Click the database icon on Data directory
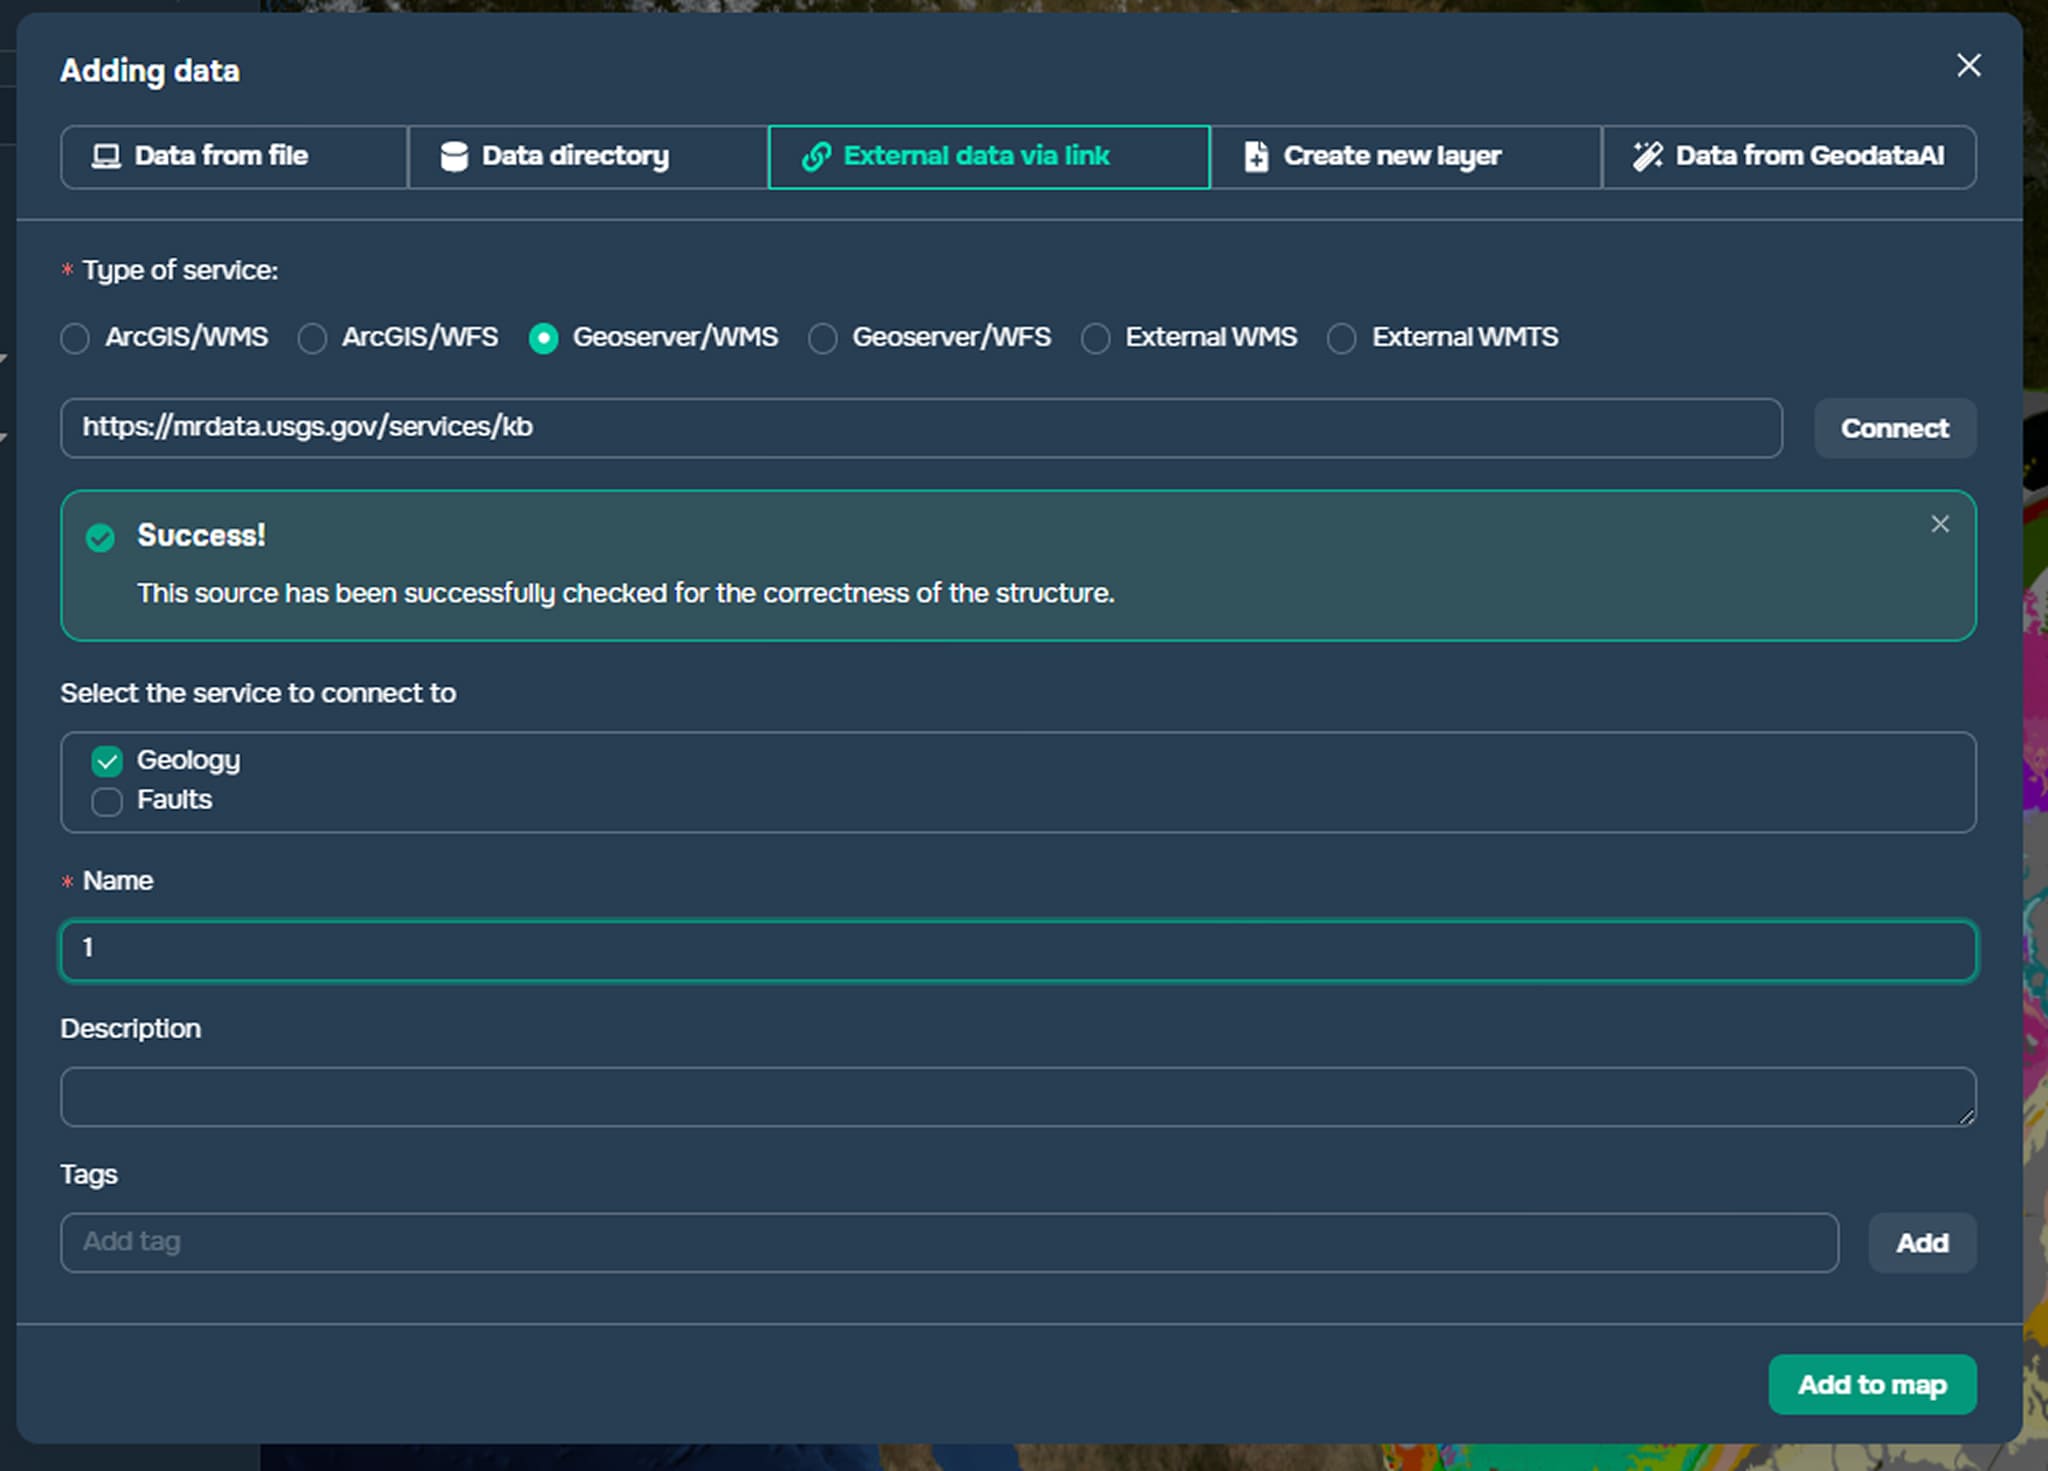2048x1471 pixels. click(x=454, y=156)
